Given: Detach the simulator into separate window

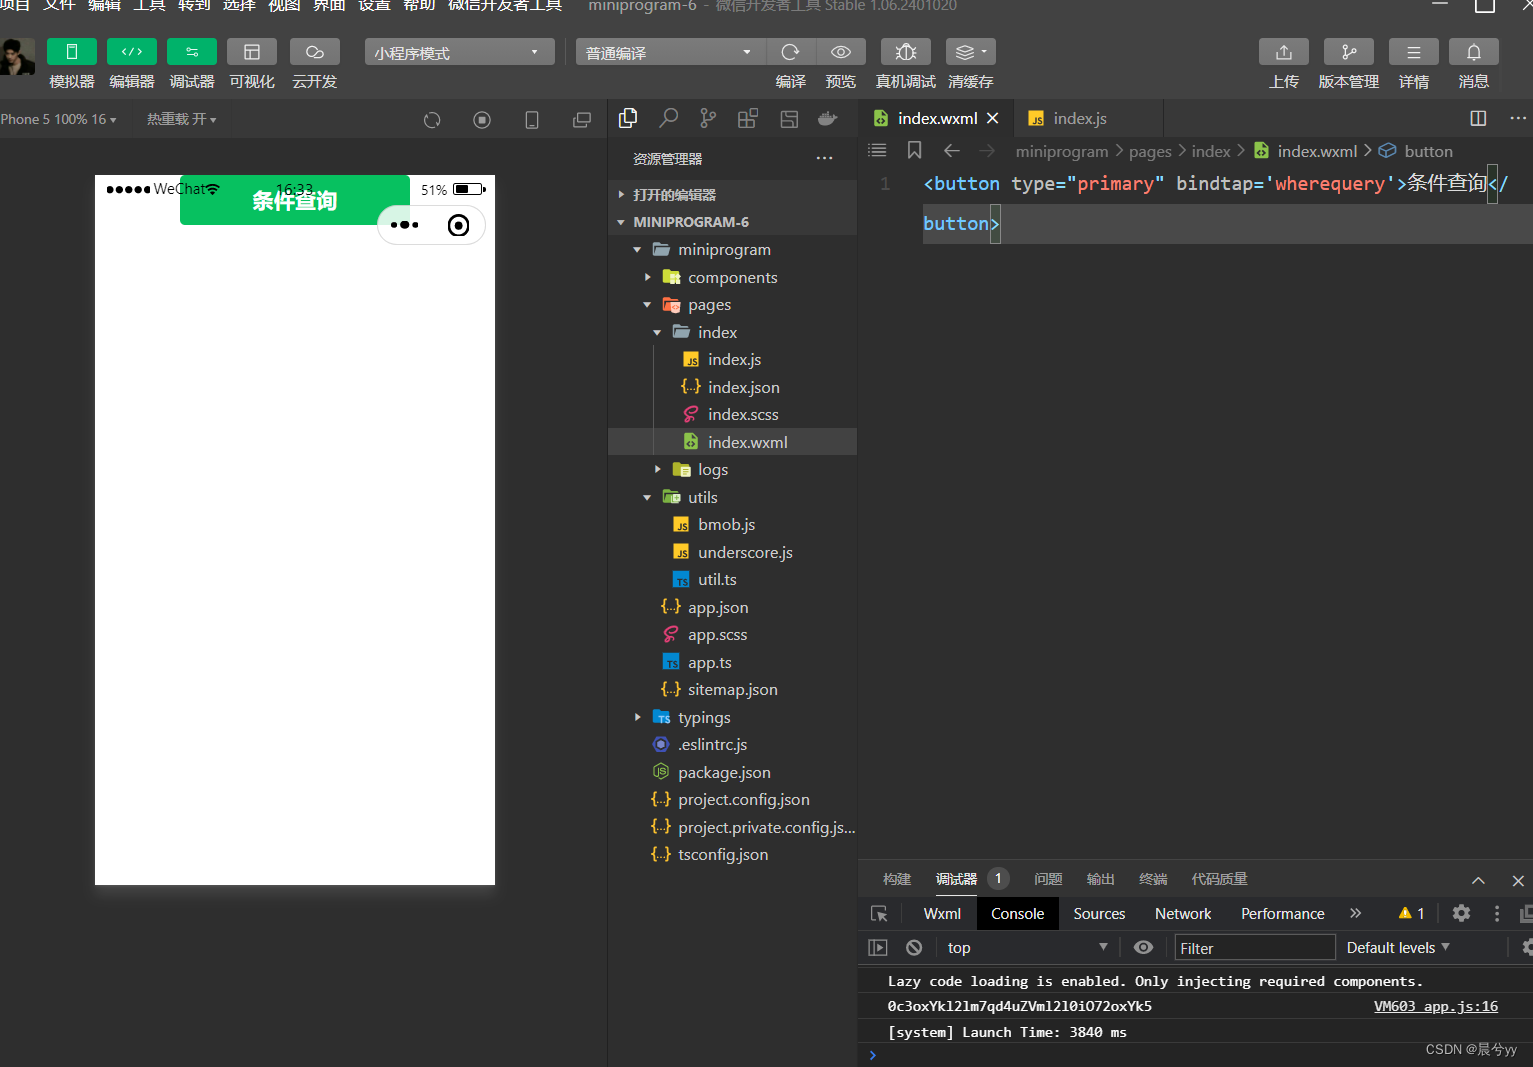Looking at the screenshot, I should (x=582, y=120).
